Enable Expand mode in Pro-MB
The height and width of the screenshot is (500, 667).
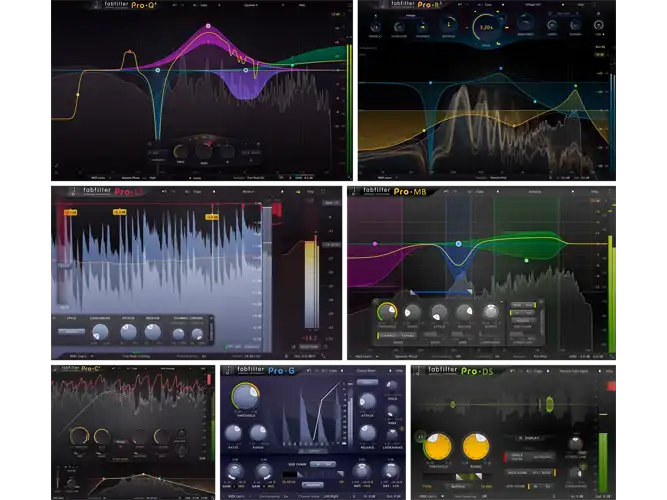tap(407, 335)
